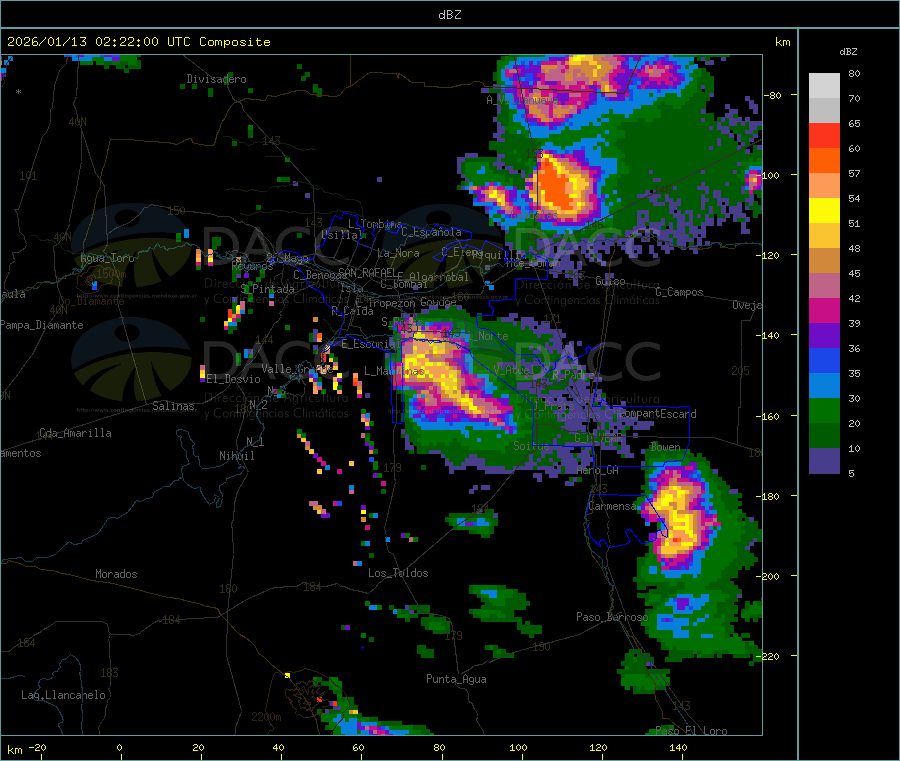Click the bright green 20-30 dBZ legend swatch

[824, 410]
